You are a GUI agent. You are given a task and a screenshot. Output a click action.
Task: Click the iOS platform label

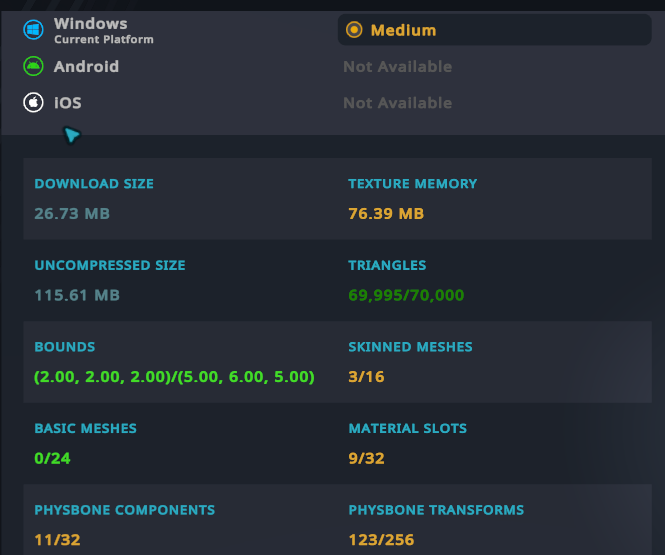click(x=67, y=103)
